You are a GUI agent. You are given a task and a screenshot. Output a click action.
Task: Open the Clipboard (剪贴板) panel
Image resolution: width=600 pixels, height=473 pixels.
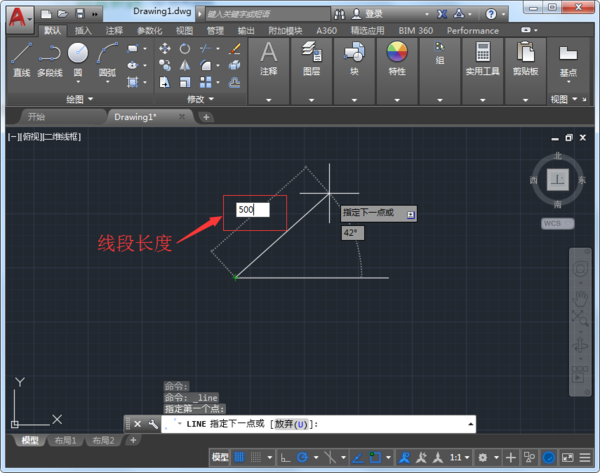[x=525, y=54]
